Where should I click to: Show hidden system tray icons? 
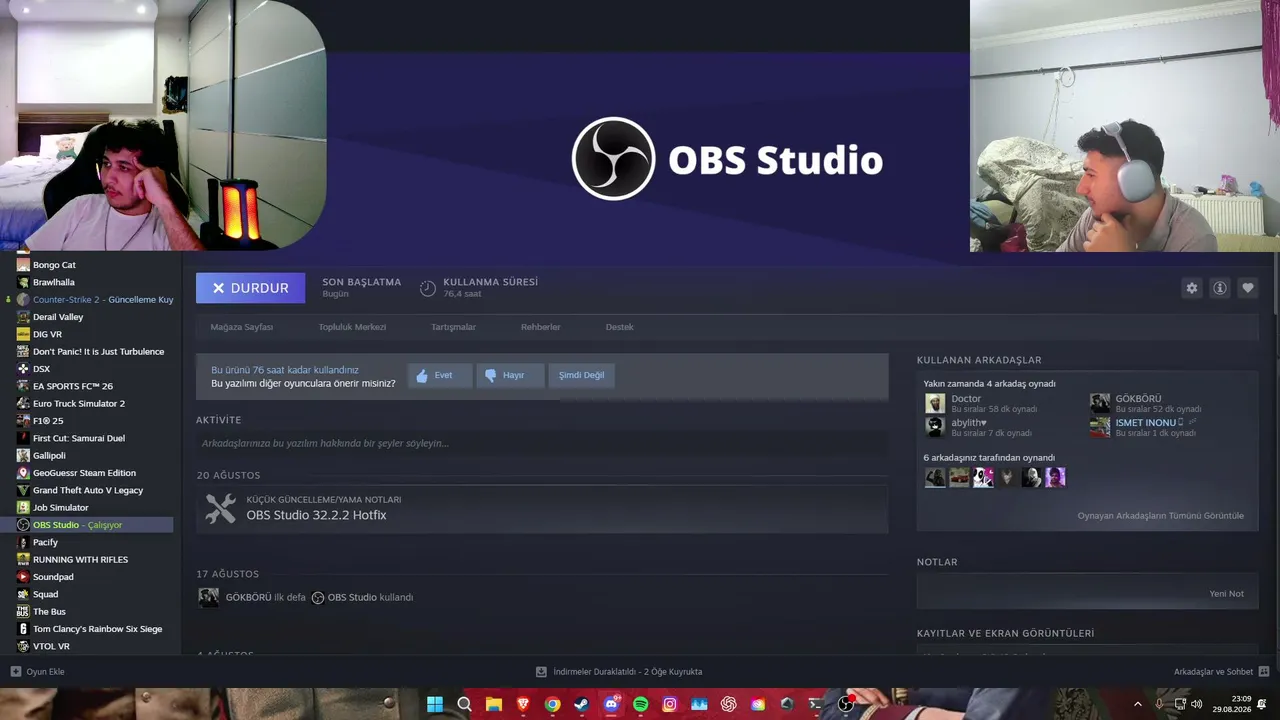pos(1137,704)
